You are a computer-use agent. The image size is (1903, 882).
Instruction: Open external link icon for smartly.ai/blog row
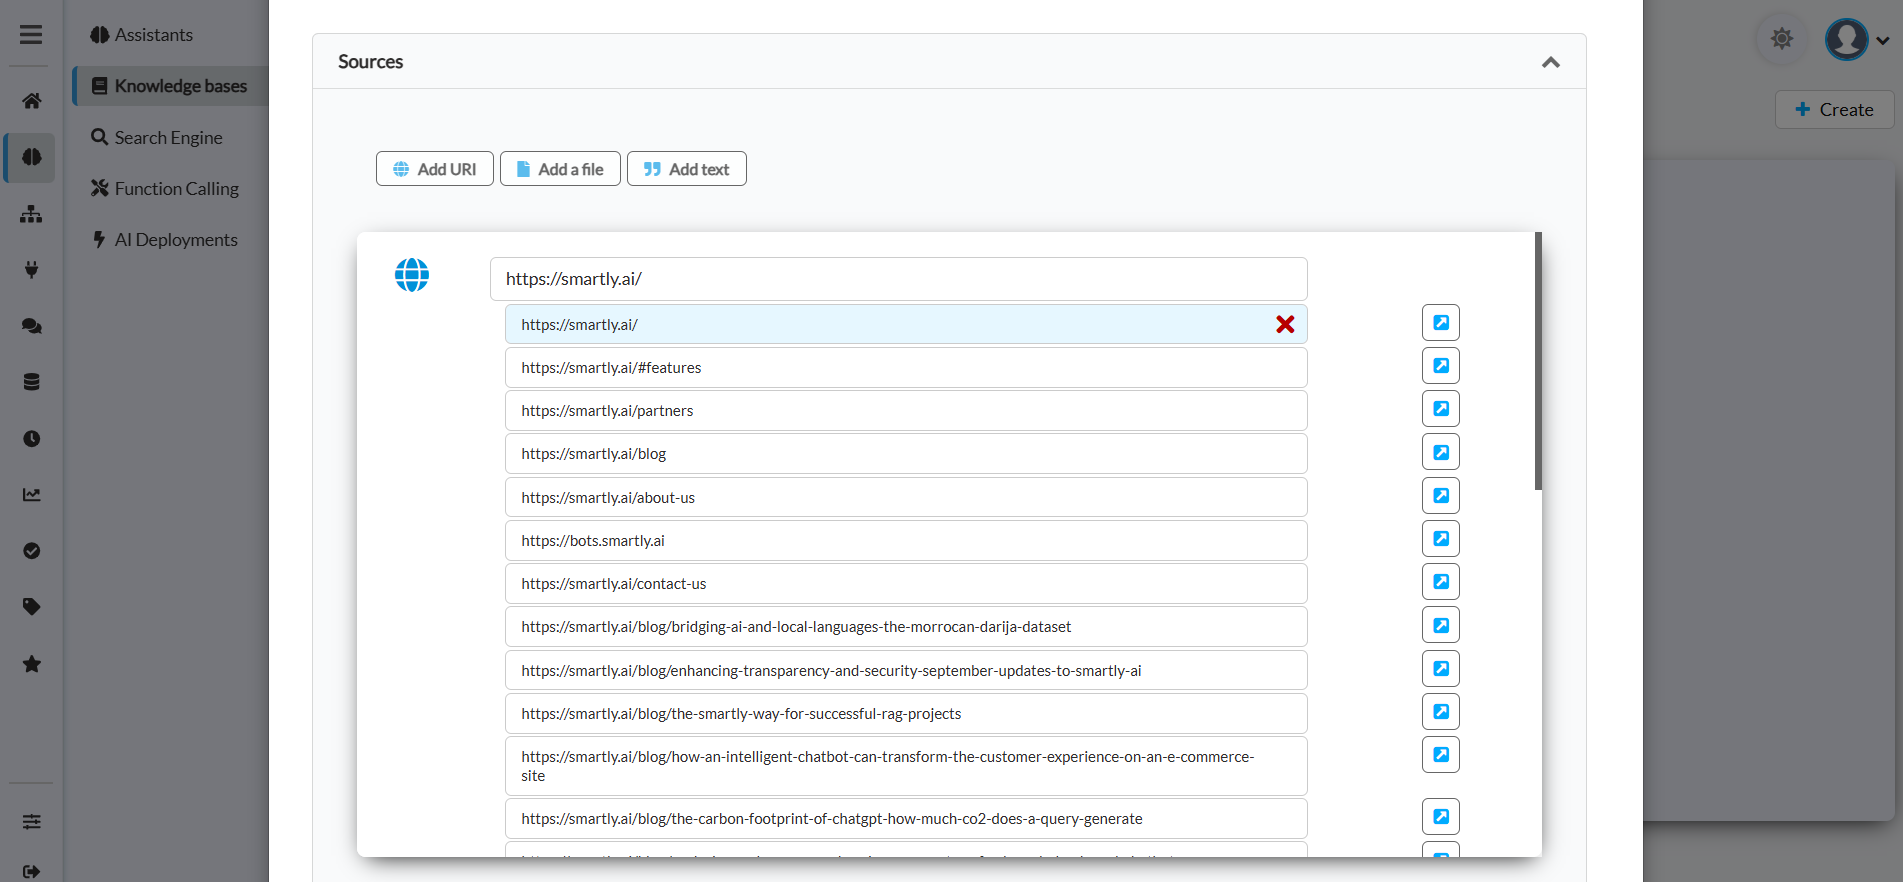pyautogui.click(x=1441, y=452)
